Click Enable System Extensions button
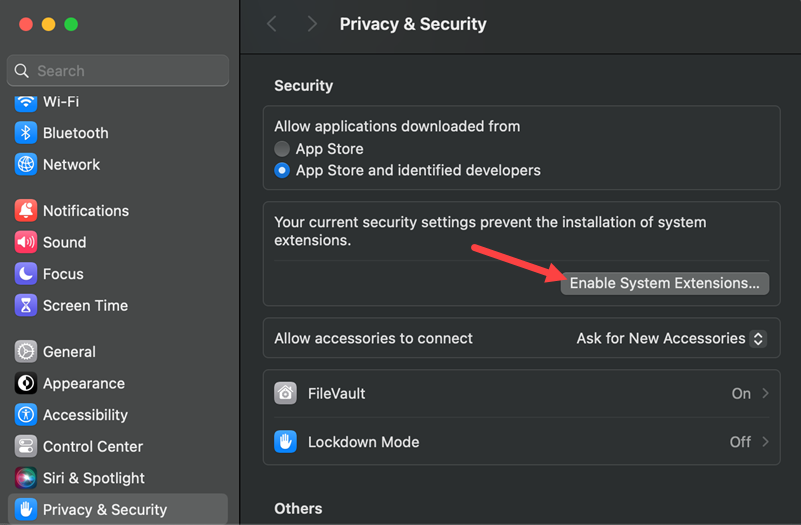Image resolution: width=801 pixels, height=525 pixels. (664, 283)
